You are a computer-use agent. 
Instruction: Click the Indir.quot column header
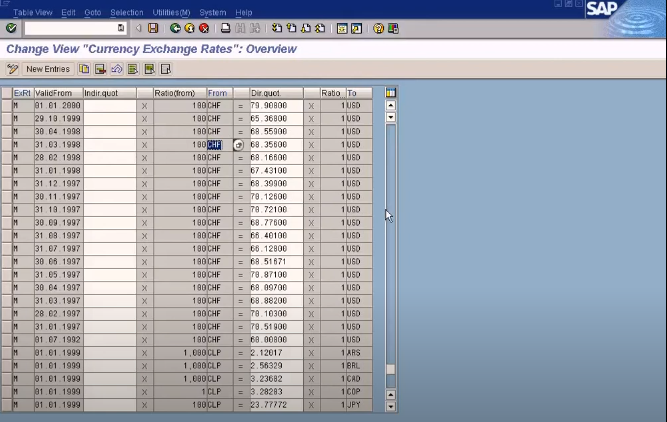pyautogui.click(x=110, y=93)
